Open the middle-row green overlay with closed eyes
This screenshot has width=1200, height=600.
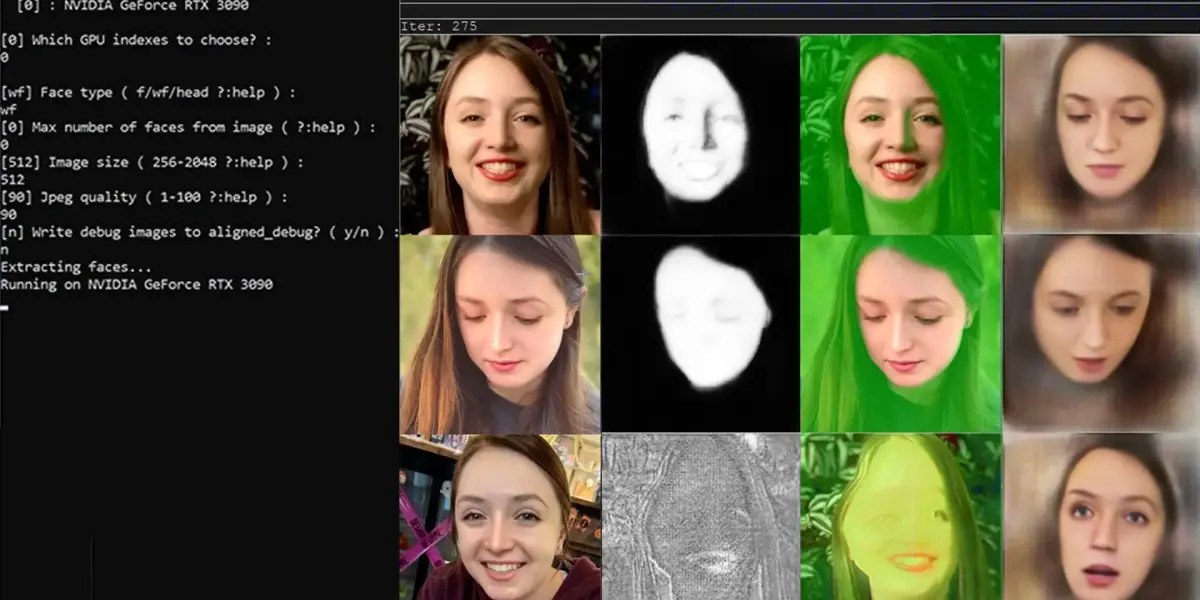coord(900,334)
